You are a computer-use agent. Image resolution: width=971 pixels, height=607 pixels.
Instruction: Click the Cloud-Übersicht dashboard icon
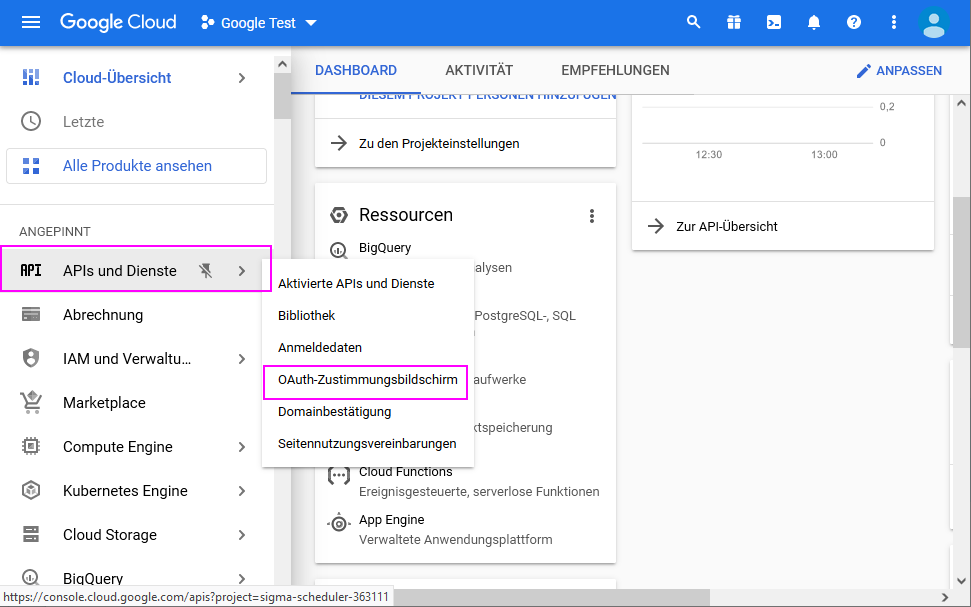[x=31, y=77]
